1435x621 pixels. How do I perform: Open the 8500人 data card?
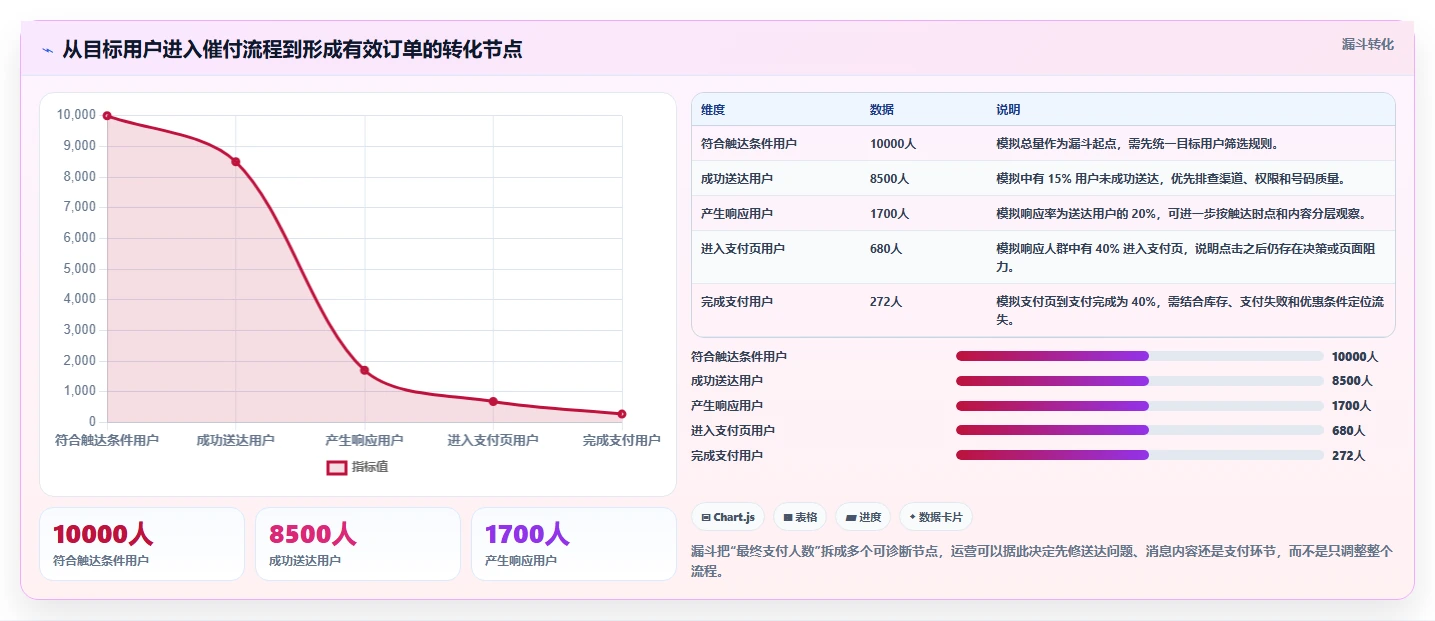coord(358,544)
